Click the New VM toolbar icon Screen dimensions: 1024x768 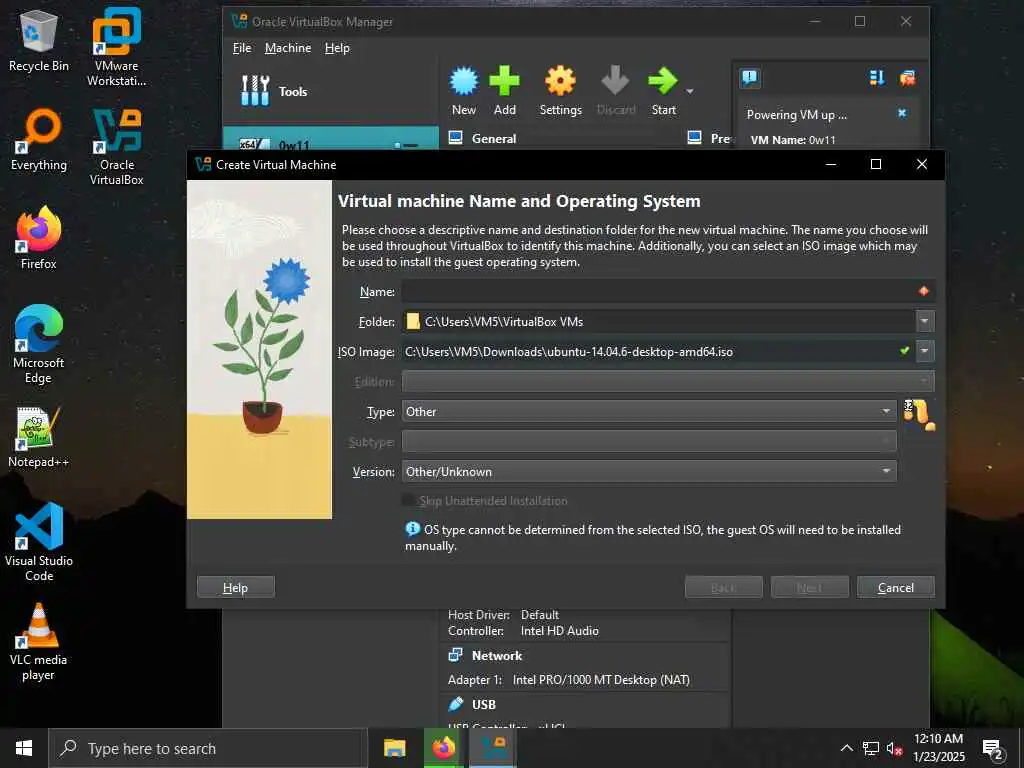click(464, 91)
